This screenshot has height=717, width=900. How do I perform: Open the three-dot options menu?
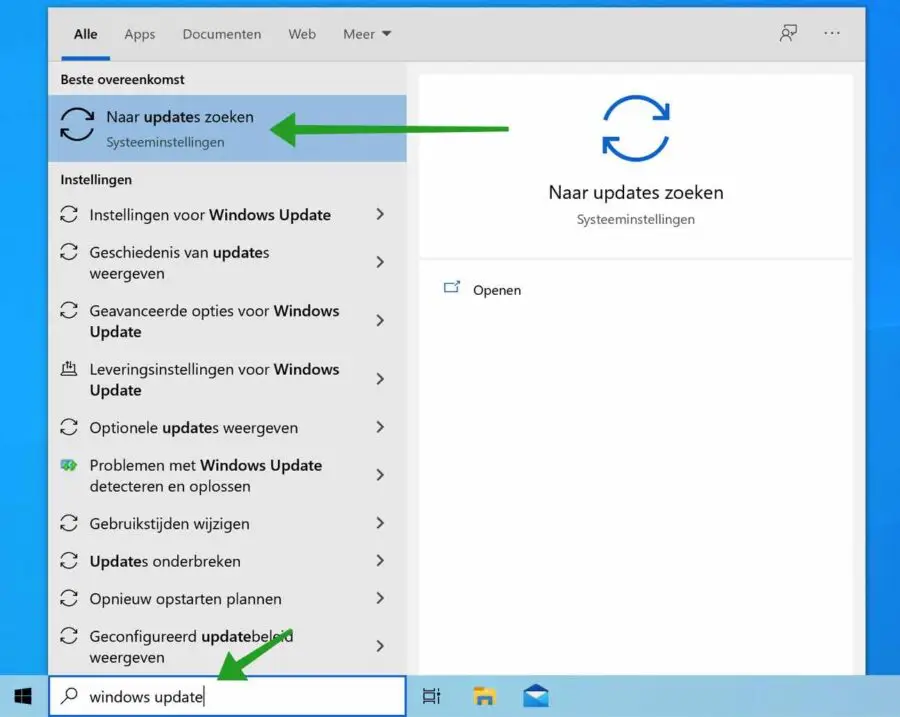832,33
